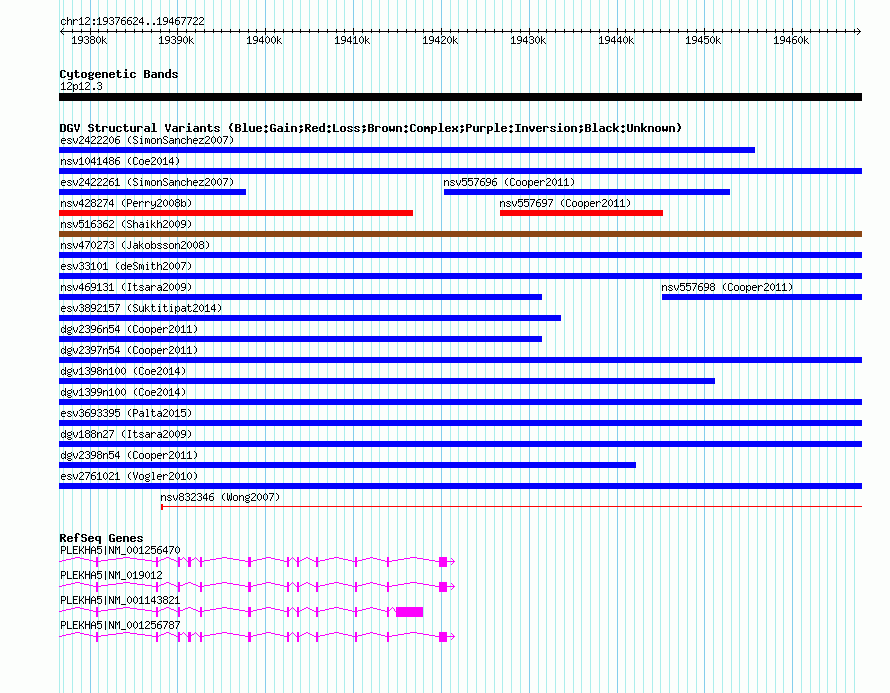Viewport: 890px width, 693px height.
Task: Click the Cytogenetic Bands track title
Action: point(119,74)
